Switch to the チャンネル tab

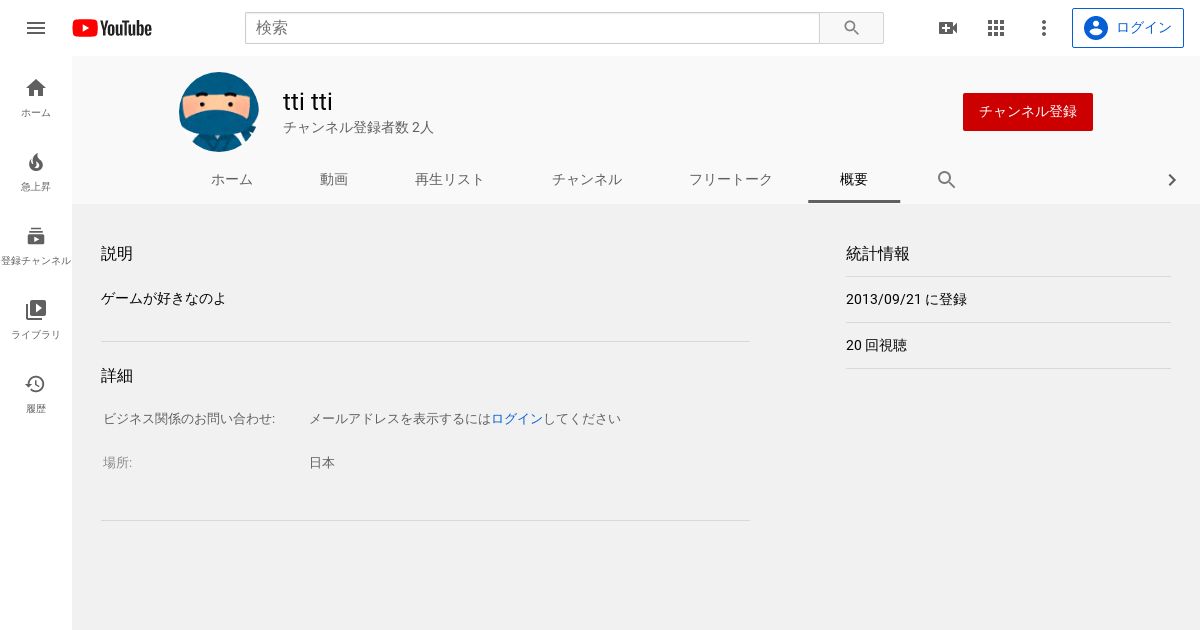(587, 180)
